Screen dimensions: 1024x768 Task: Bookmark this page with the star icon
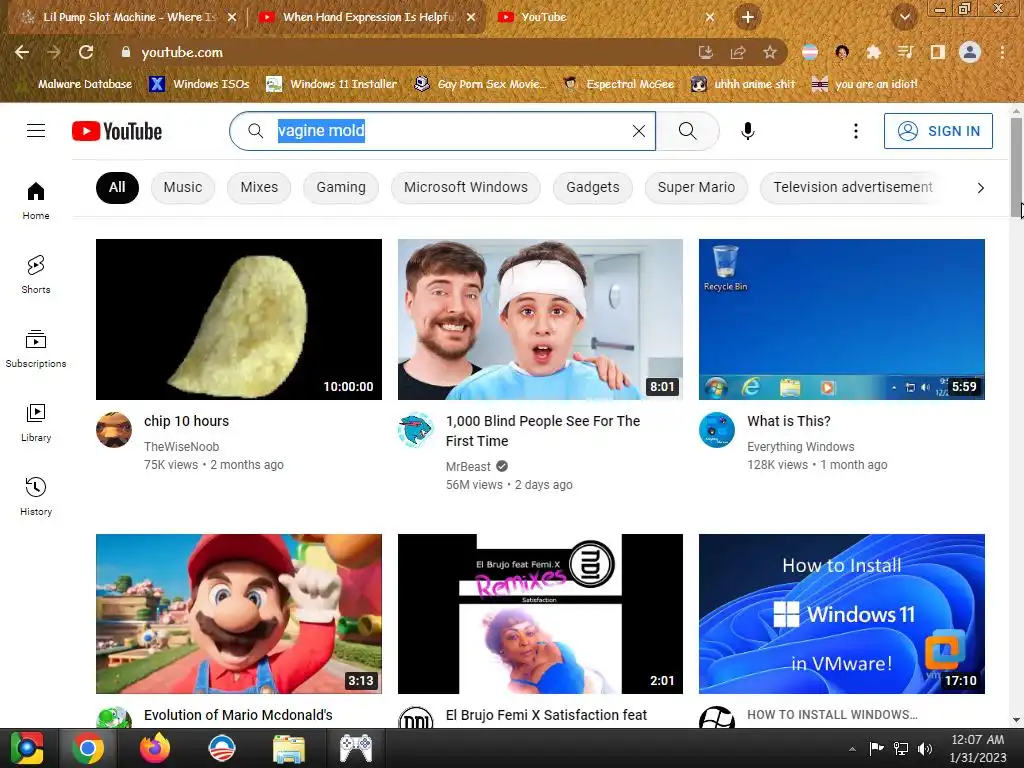click(x=770, y=52)
